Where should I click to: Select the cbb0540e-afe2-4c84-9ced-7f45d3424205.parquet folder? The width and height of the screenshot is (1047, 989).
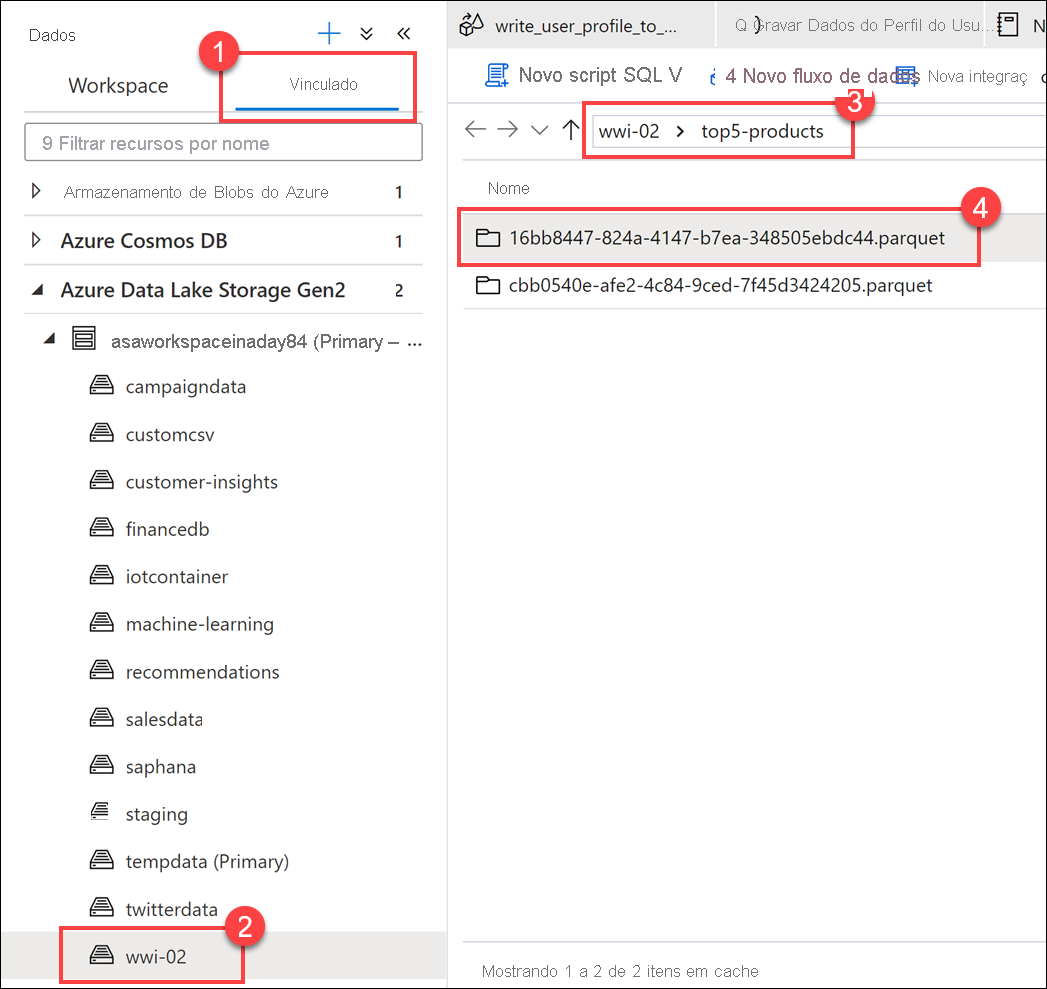pos(720,285)
